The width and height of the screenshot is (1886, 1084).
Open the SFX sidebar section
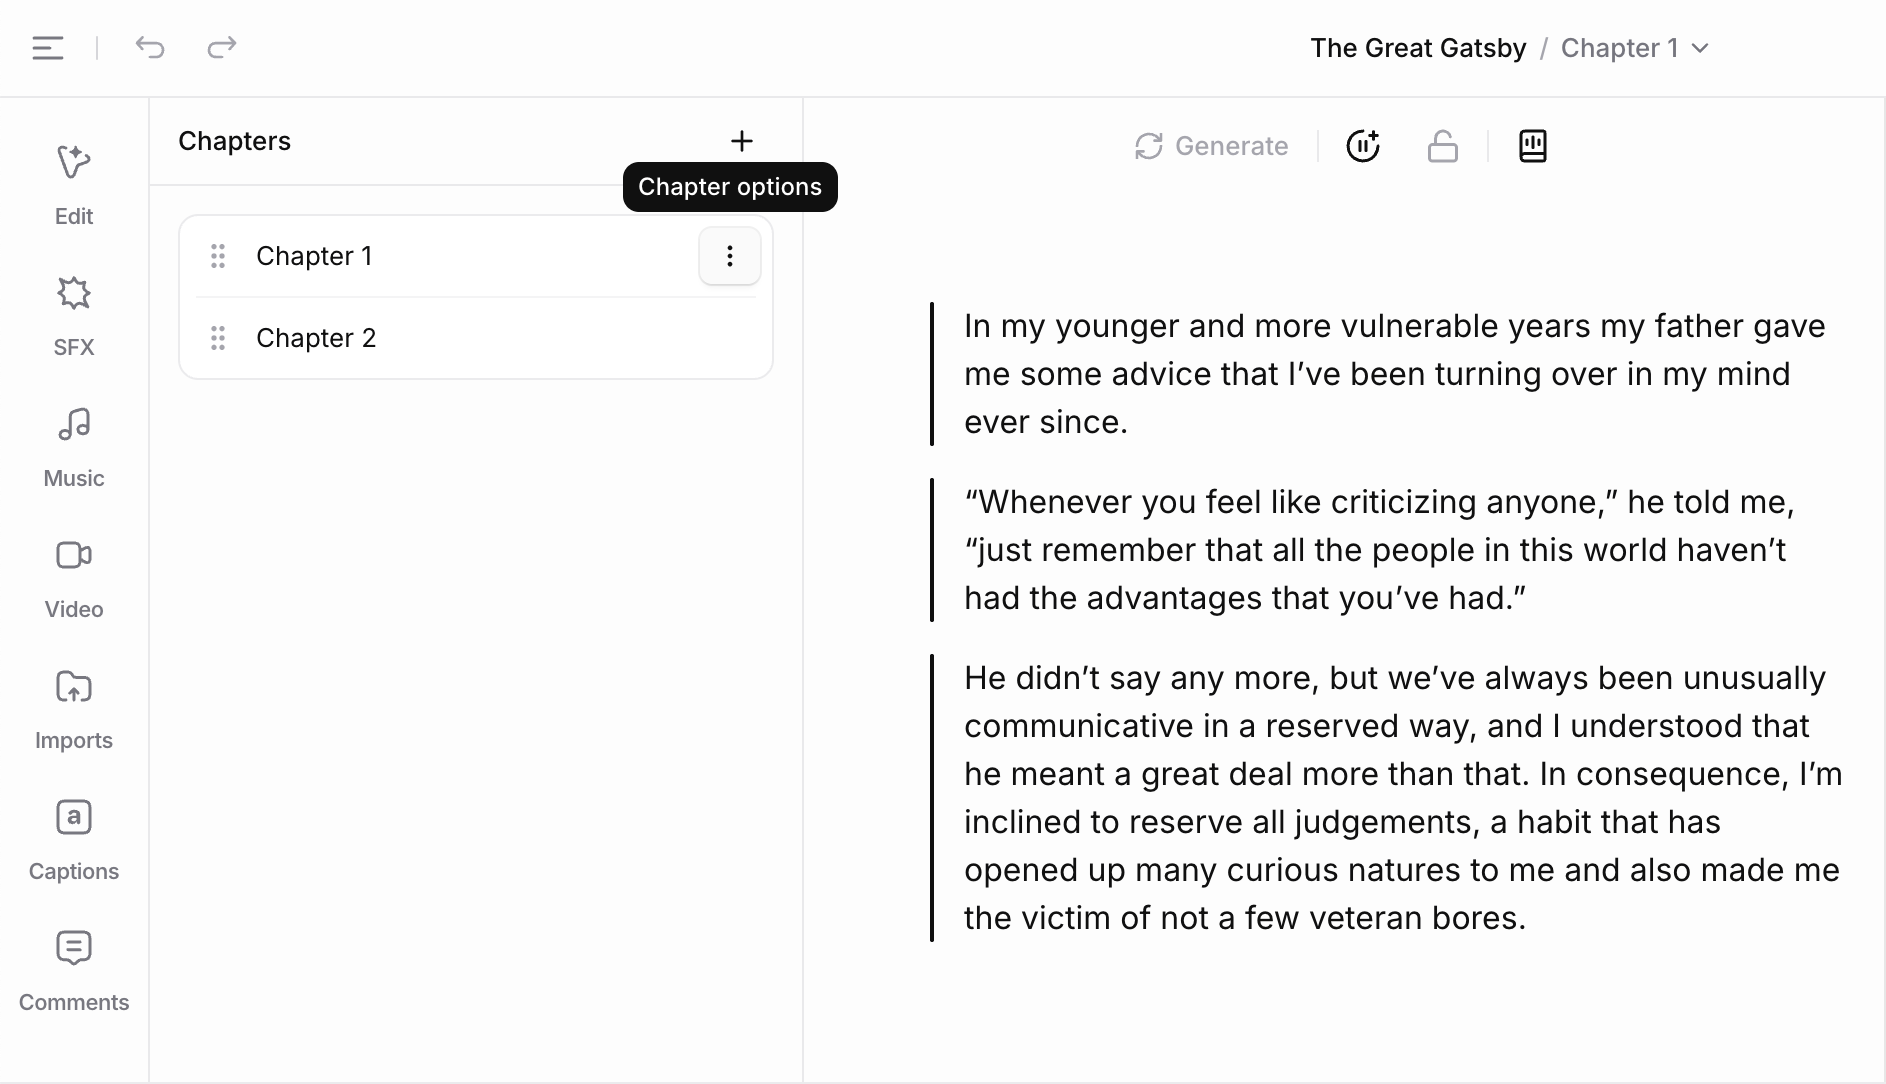click(74, 314)
